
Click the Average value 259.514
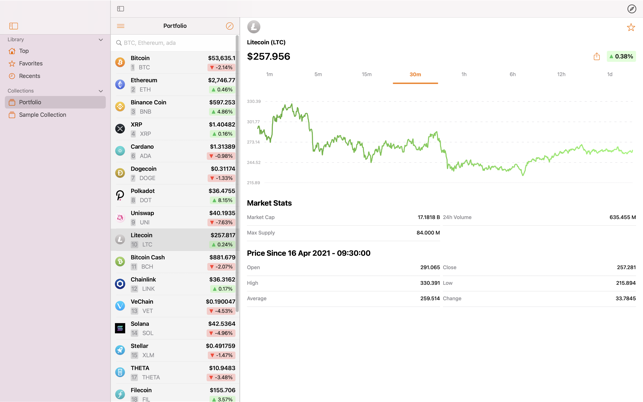click(430, 298)
